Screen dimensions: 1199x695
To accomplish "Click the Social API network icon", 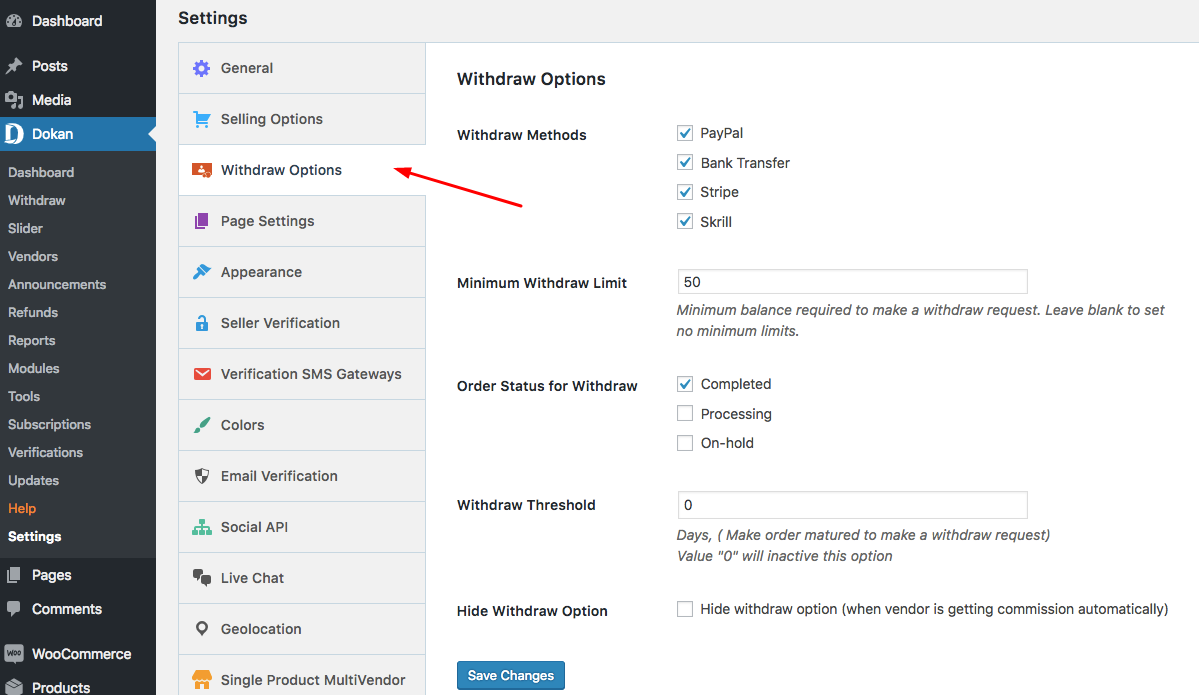I will tap(202, 527).
